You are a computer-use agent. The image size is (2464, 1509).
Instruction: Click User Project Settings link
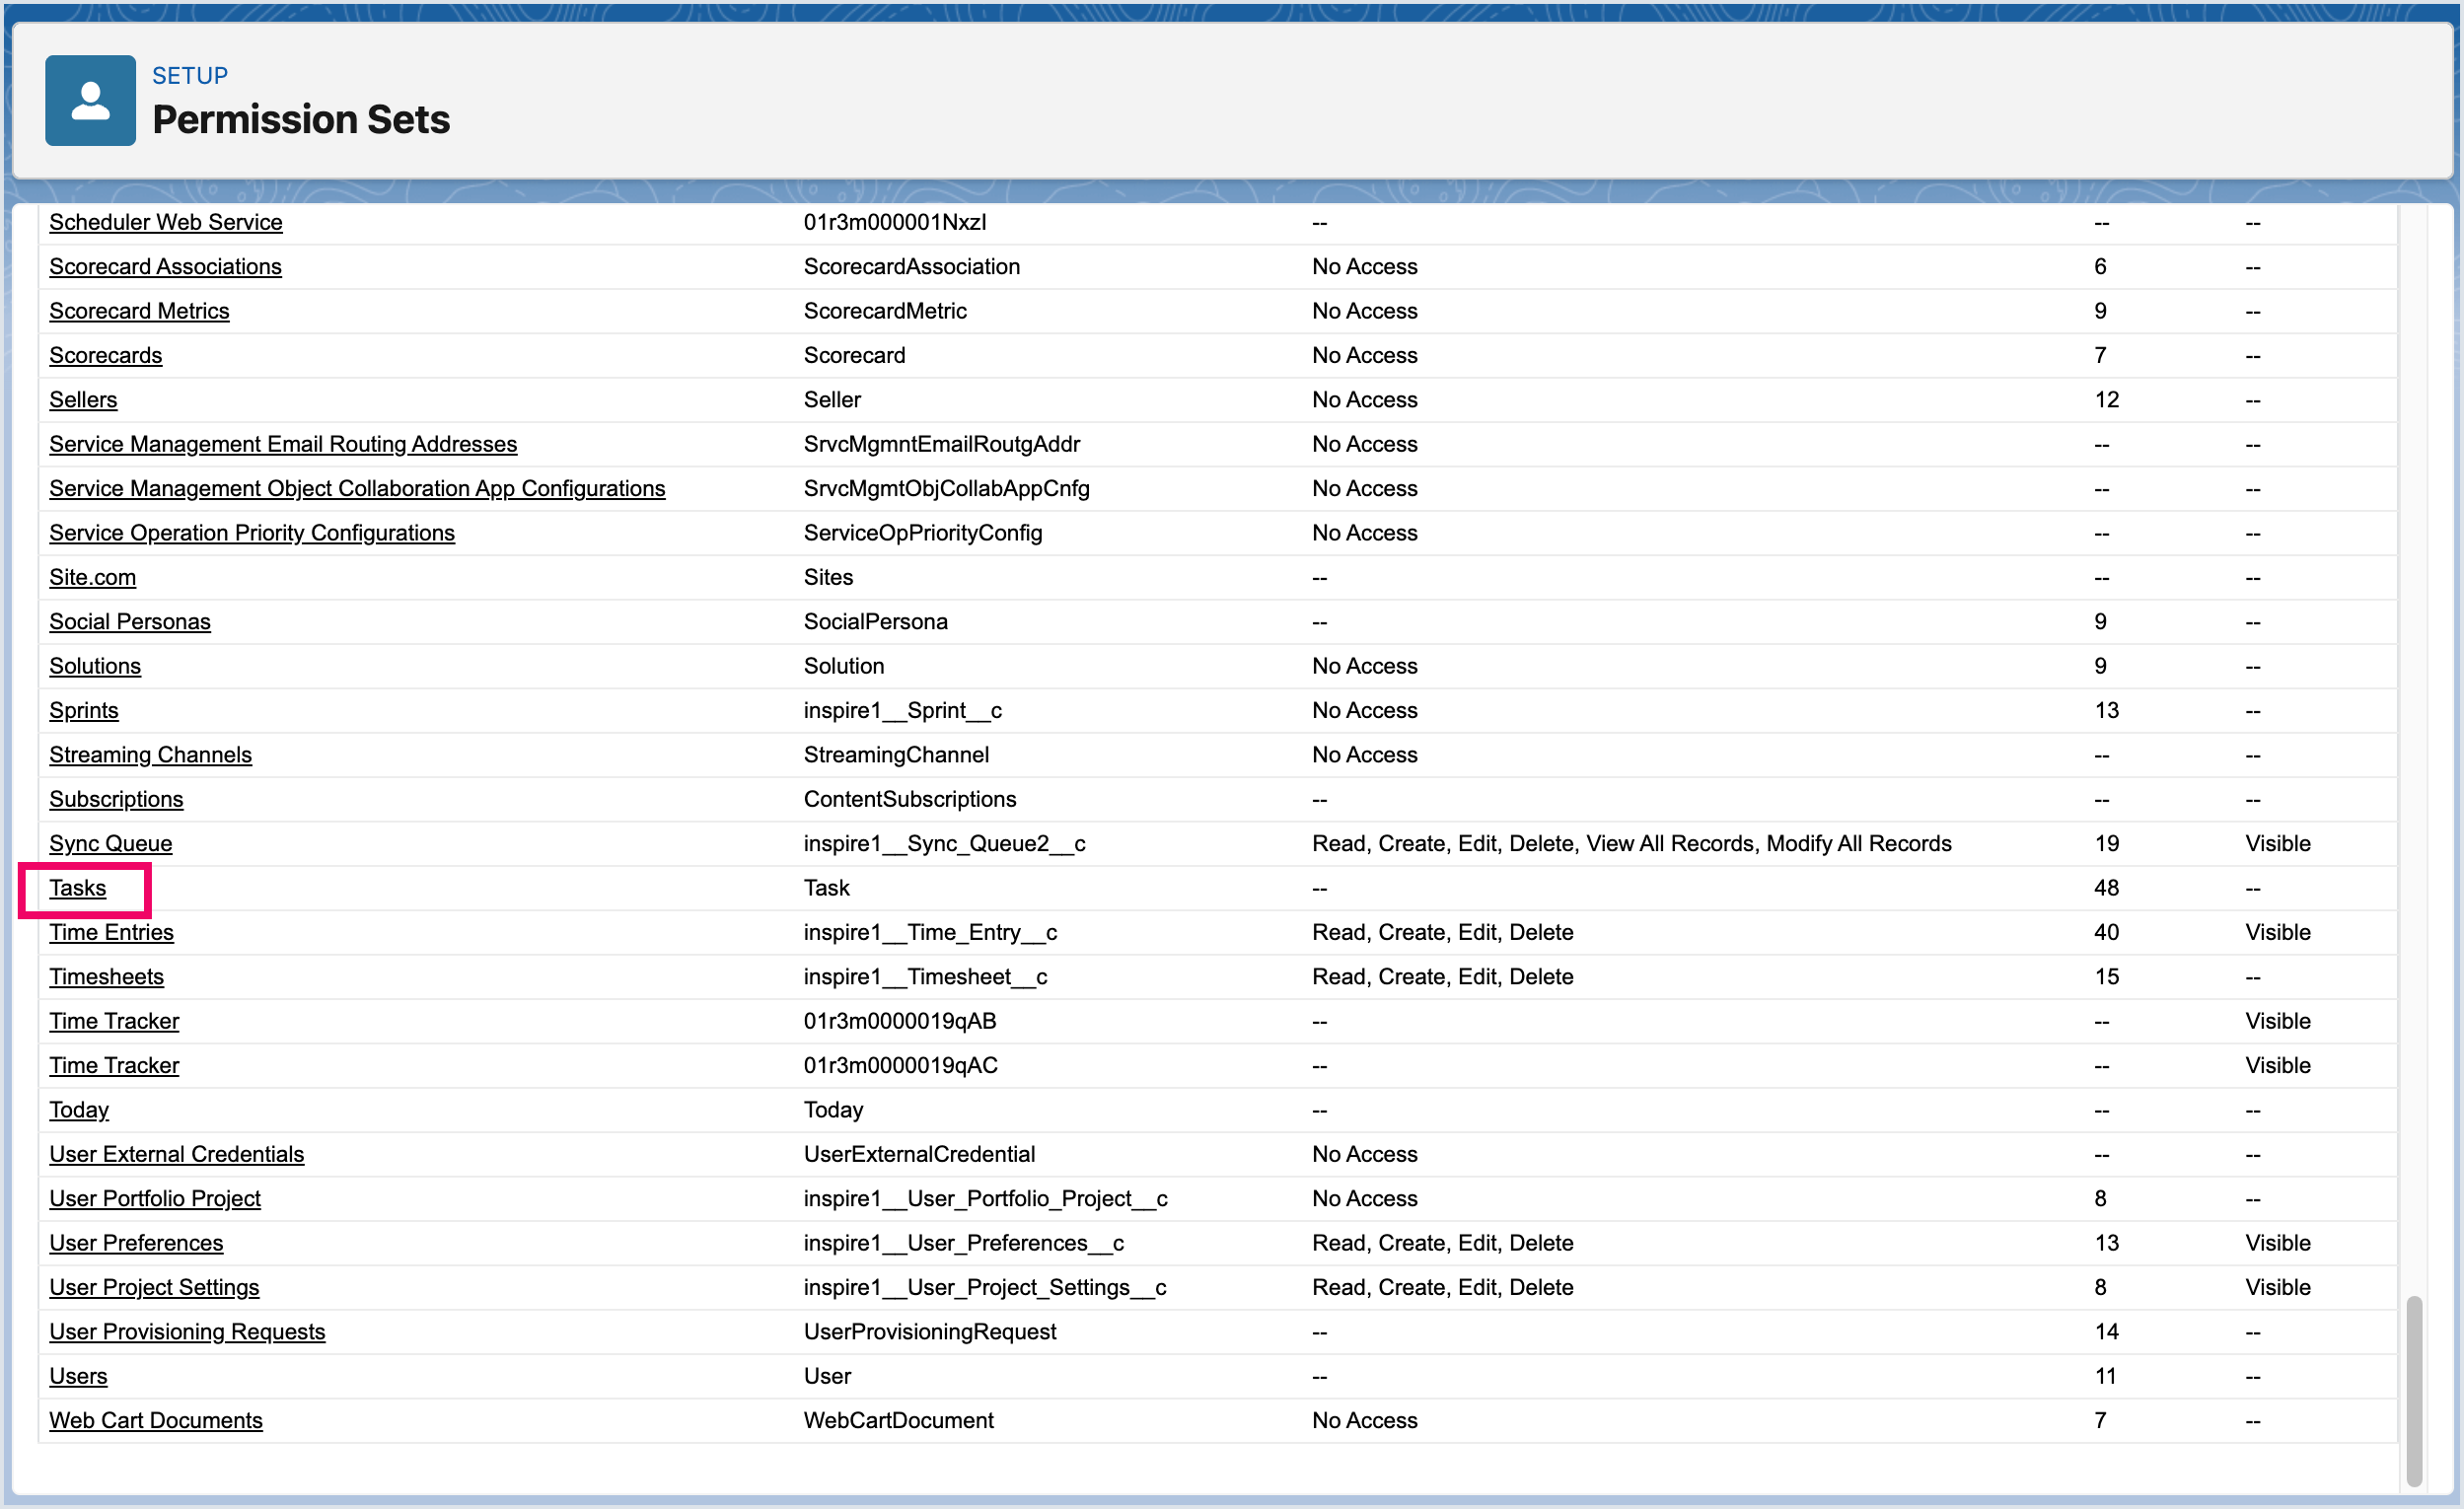(x=154, y=1287)
